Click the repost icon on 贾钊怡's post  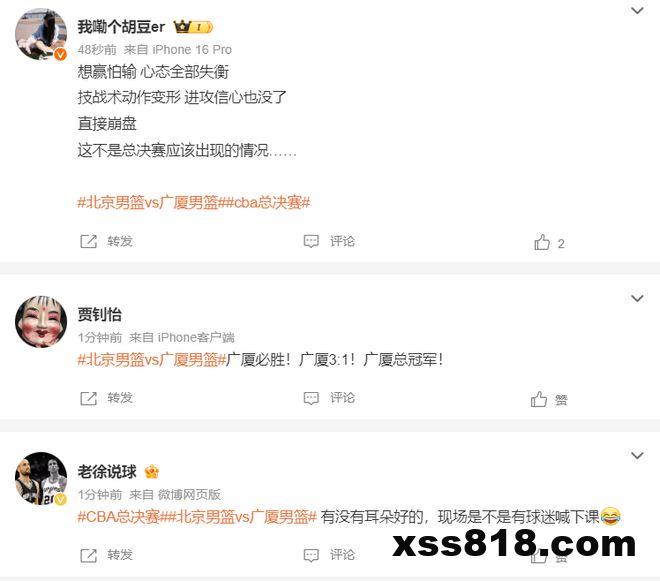(x=88, y=398)
